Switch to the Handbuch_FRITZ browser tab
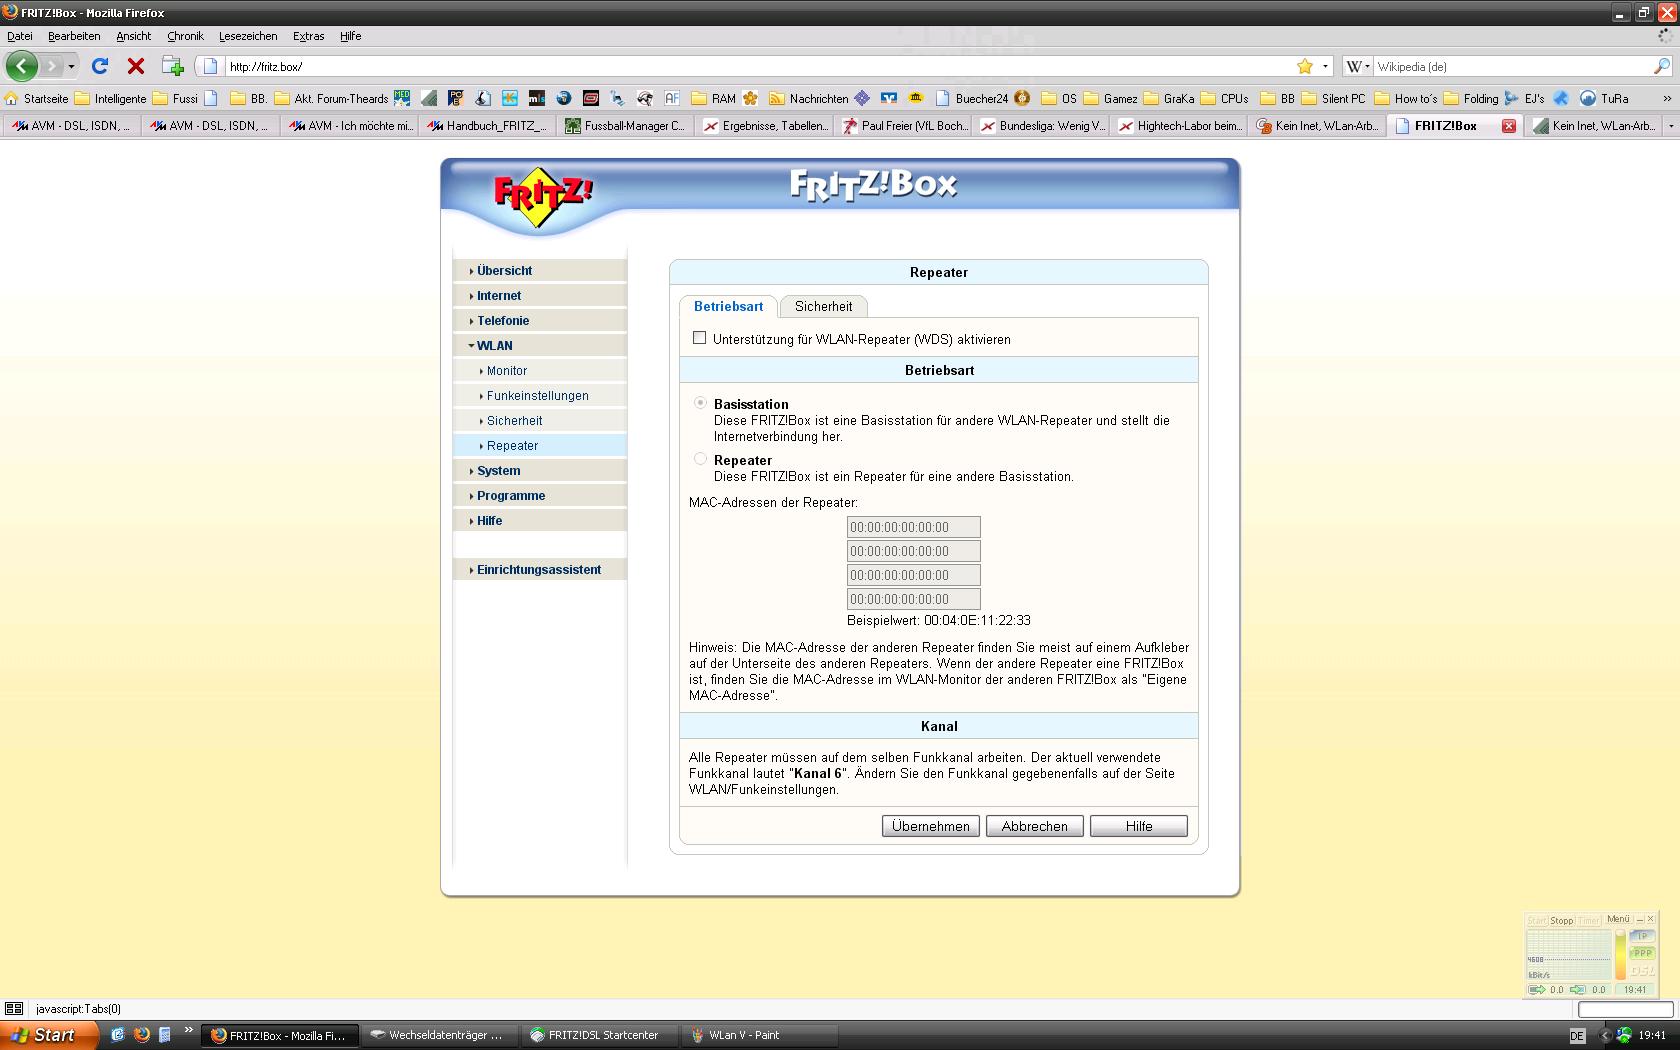1680x1050 pixels. point(488,126)
